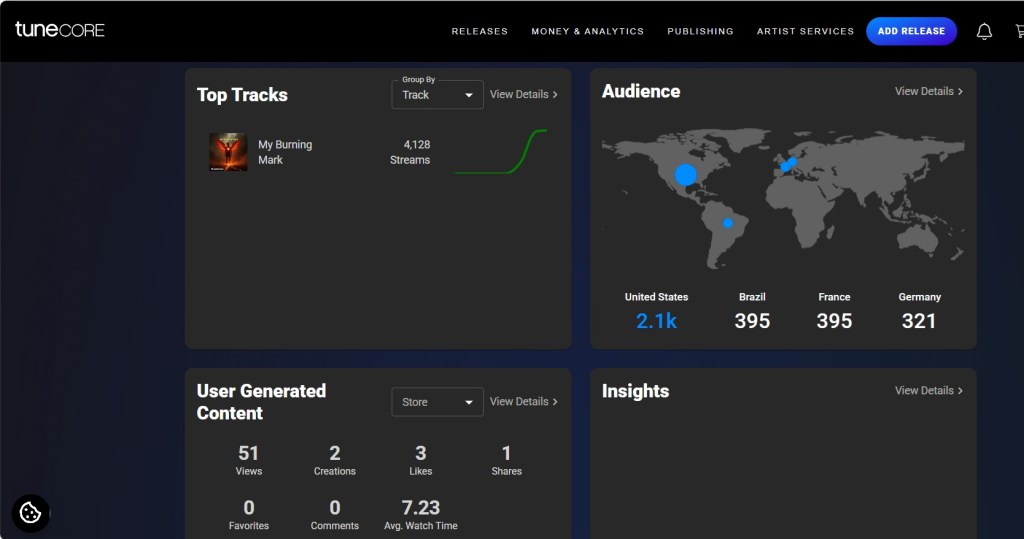Screen dimensions: 1024x539
Task: Expand the Group By Track dropdown
Action: [437, 95]
